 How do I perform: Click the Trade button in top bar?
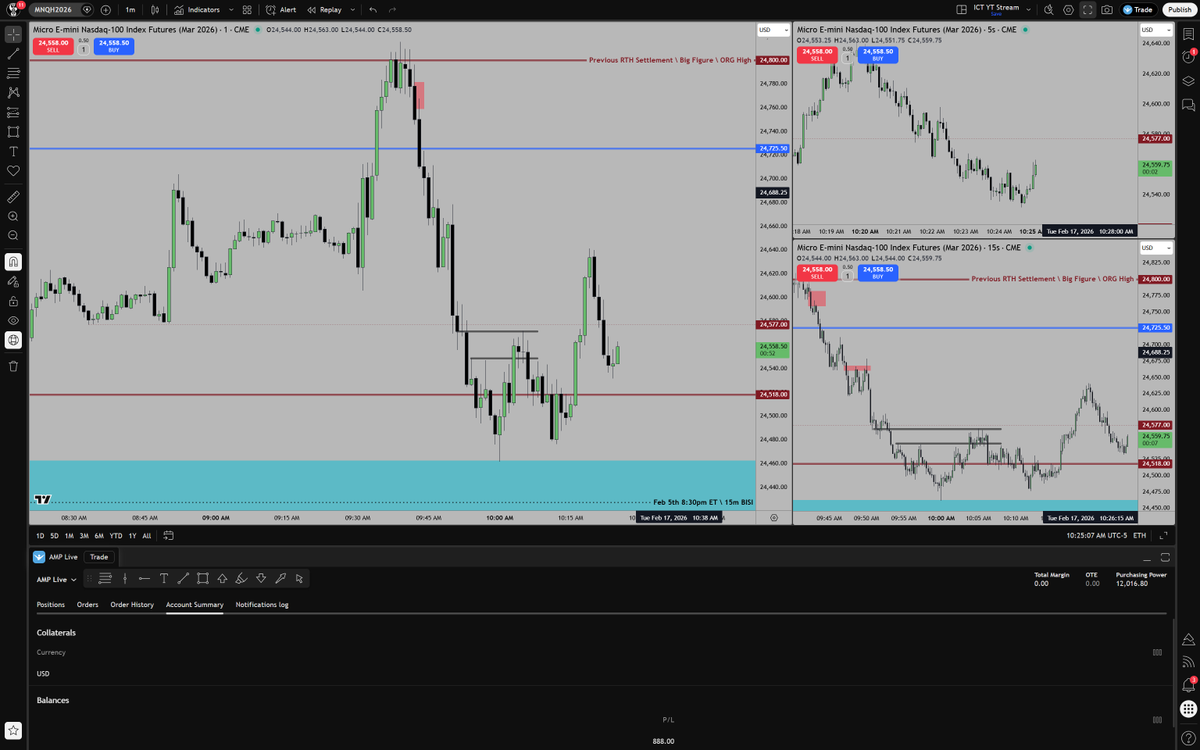pyautogui.click(x=1139, y=9)
